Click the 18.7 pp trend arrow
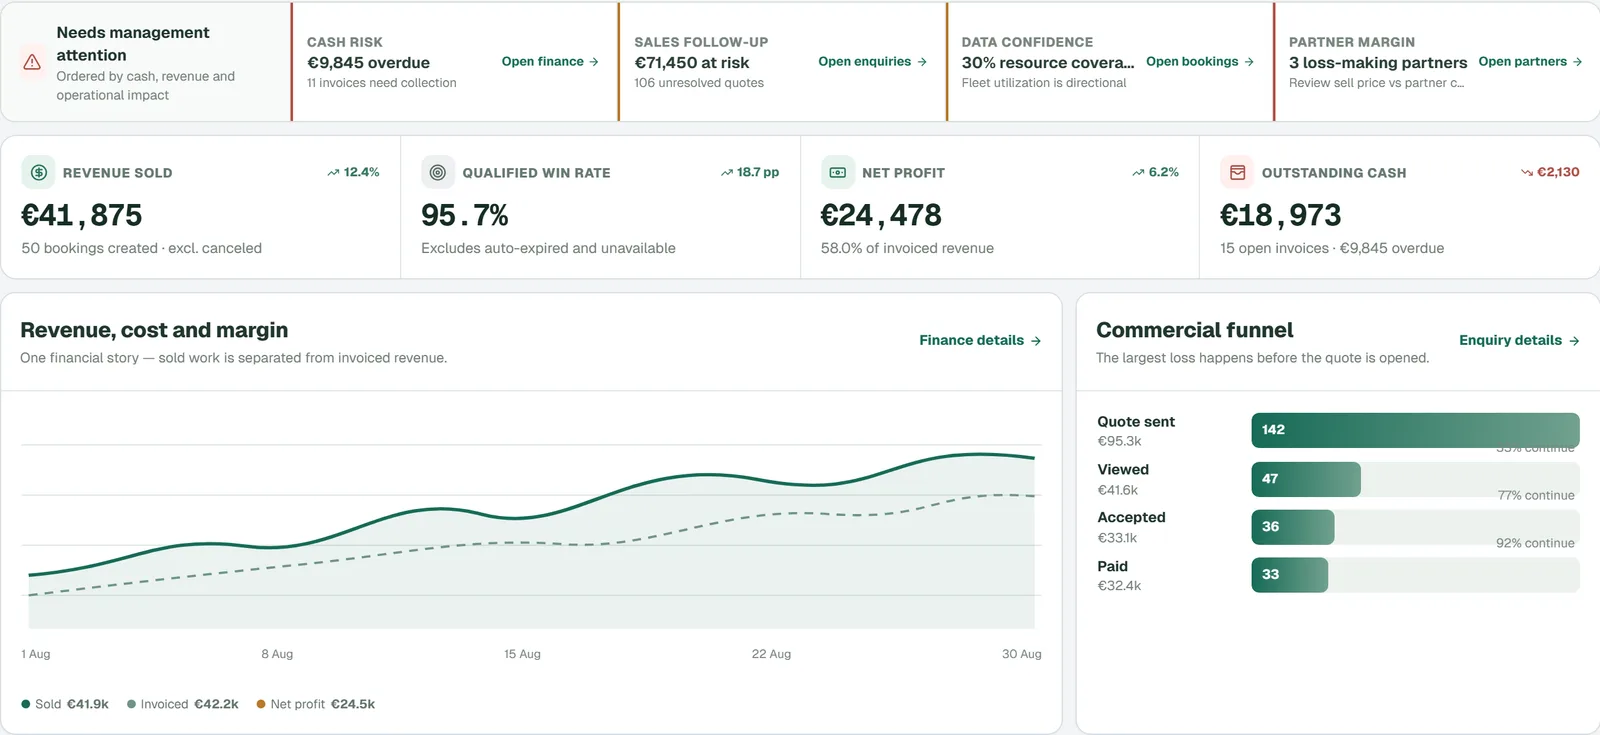The height and width of the screenshot is (735, 1600). (727, 172)
